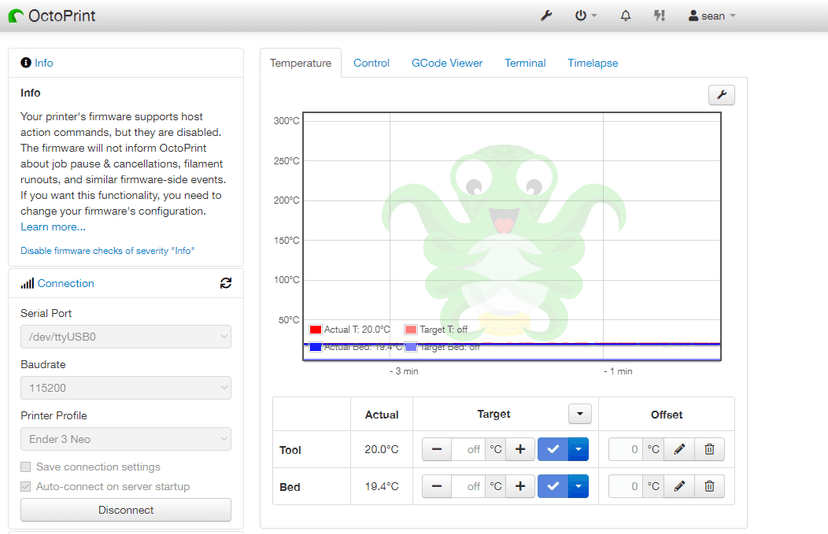Image resolution: width=828 pixels, height=534 pixels.
Task: Edit the Tool temperature offset
Action: coord(679,450)
